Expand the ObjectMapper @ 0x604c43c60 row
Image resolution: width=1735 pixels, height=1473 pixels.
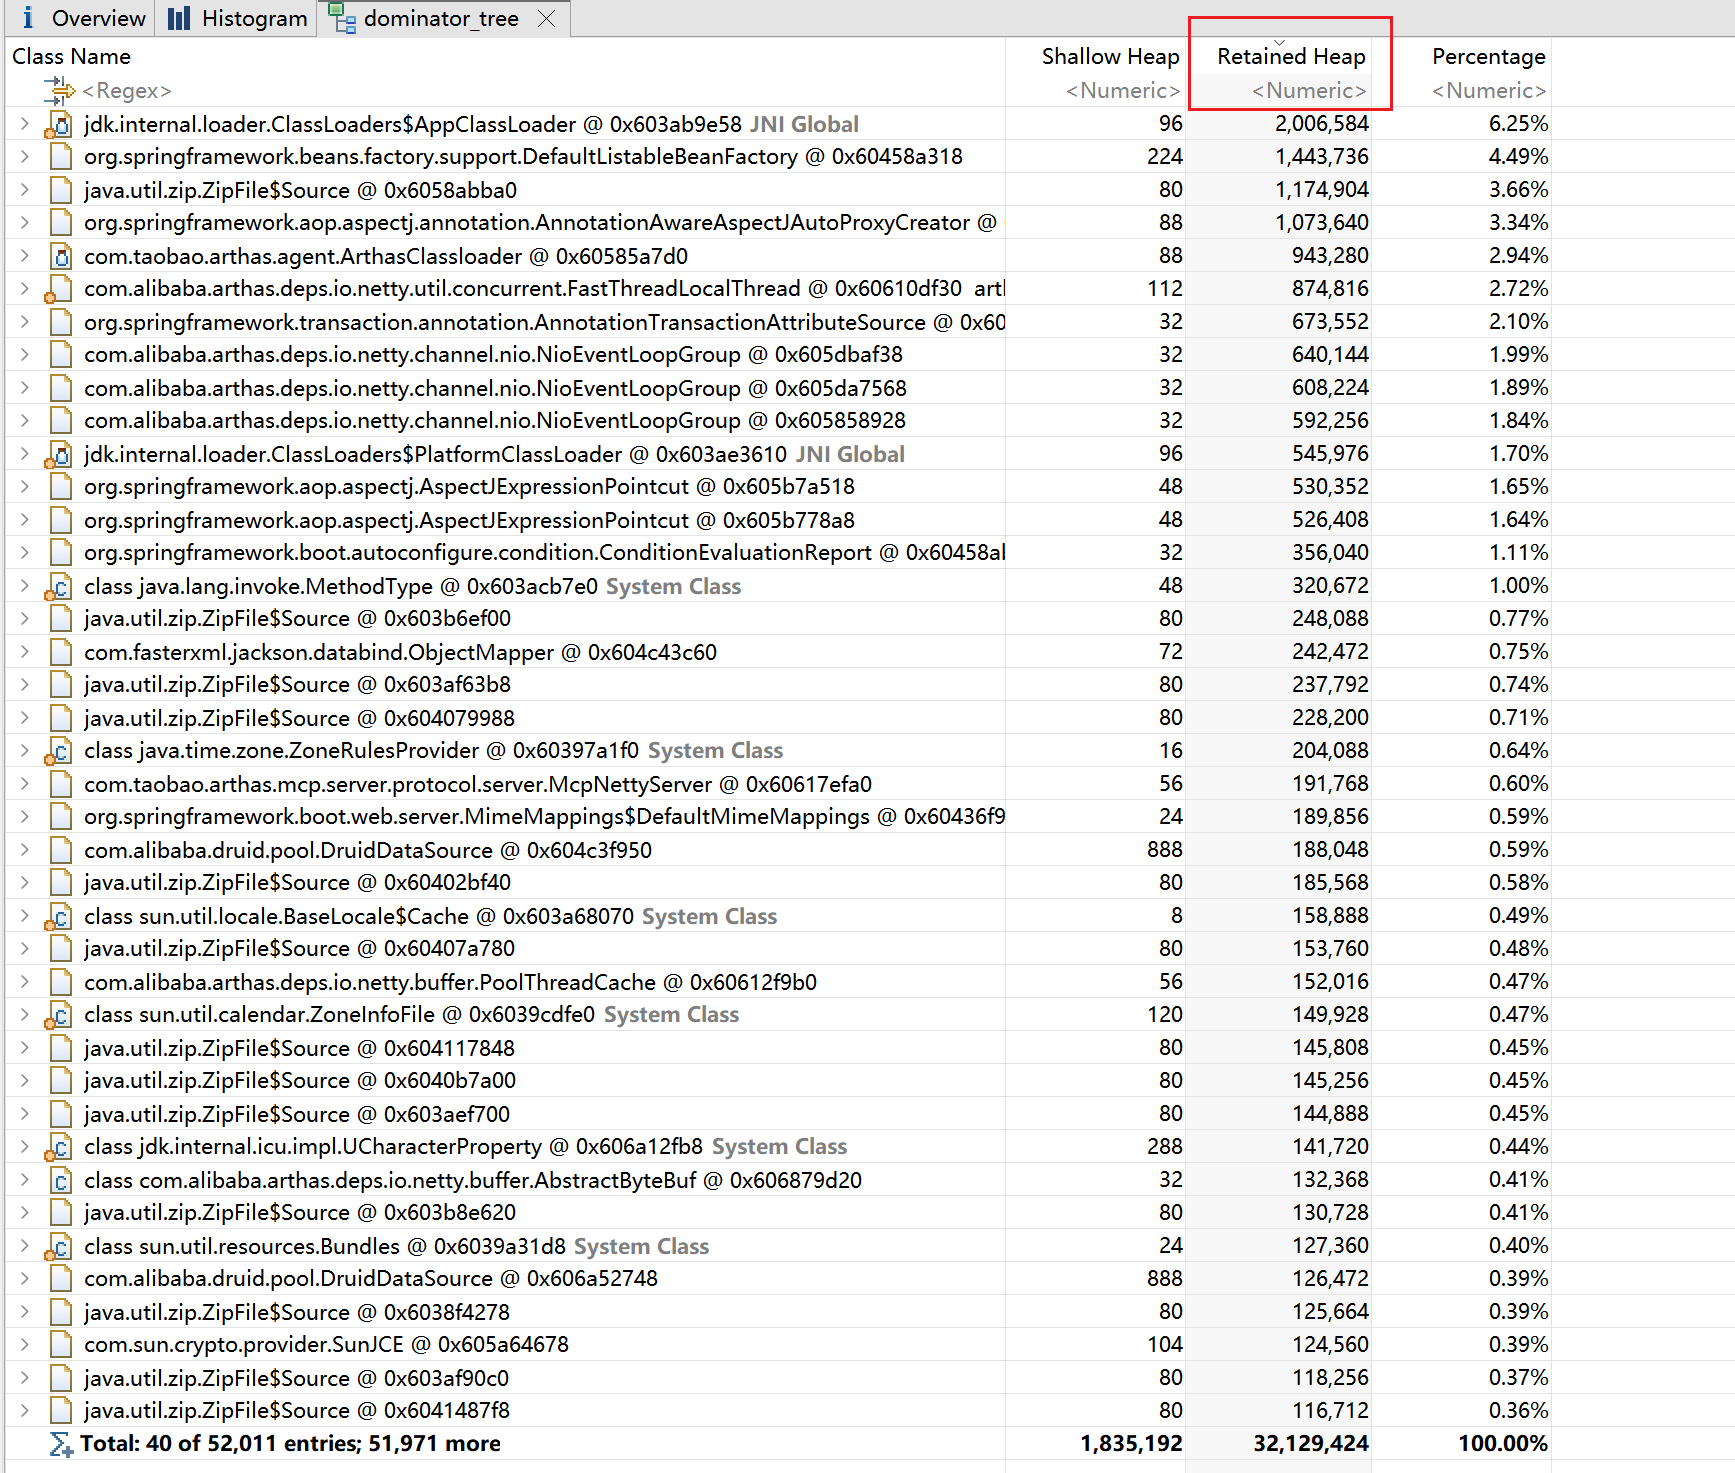click(x=24, y=652)
